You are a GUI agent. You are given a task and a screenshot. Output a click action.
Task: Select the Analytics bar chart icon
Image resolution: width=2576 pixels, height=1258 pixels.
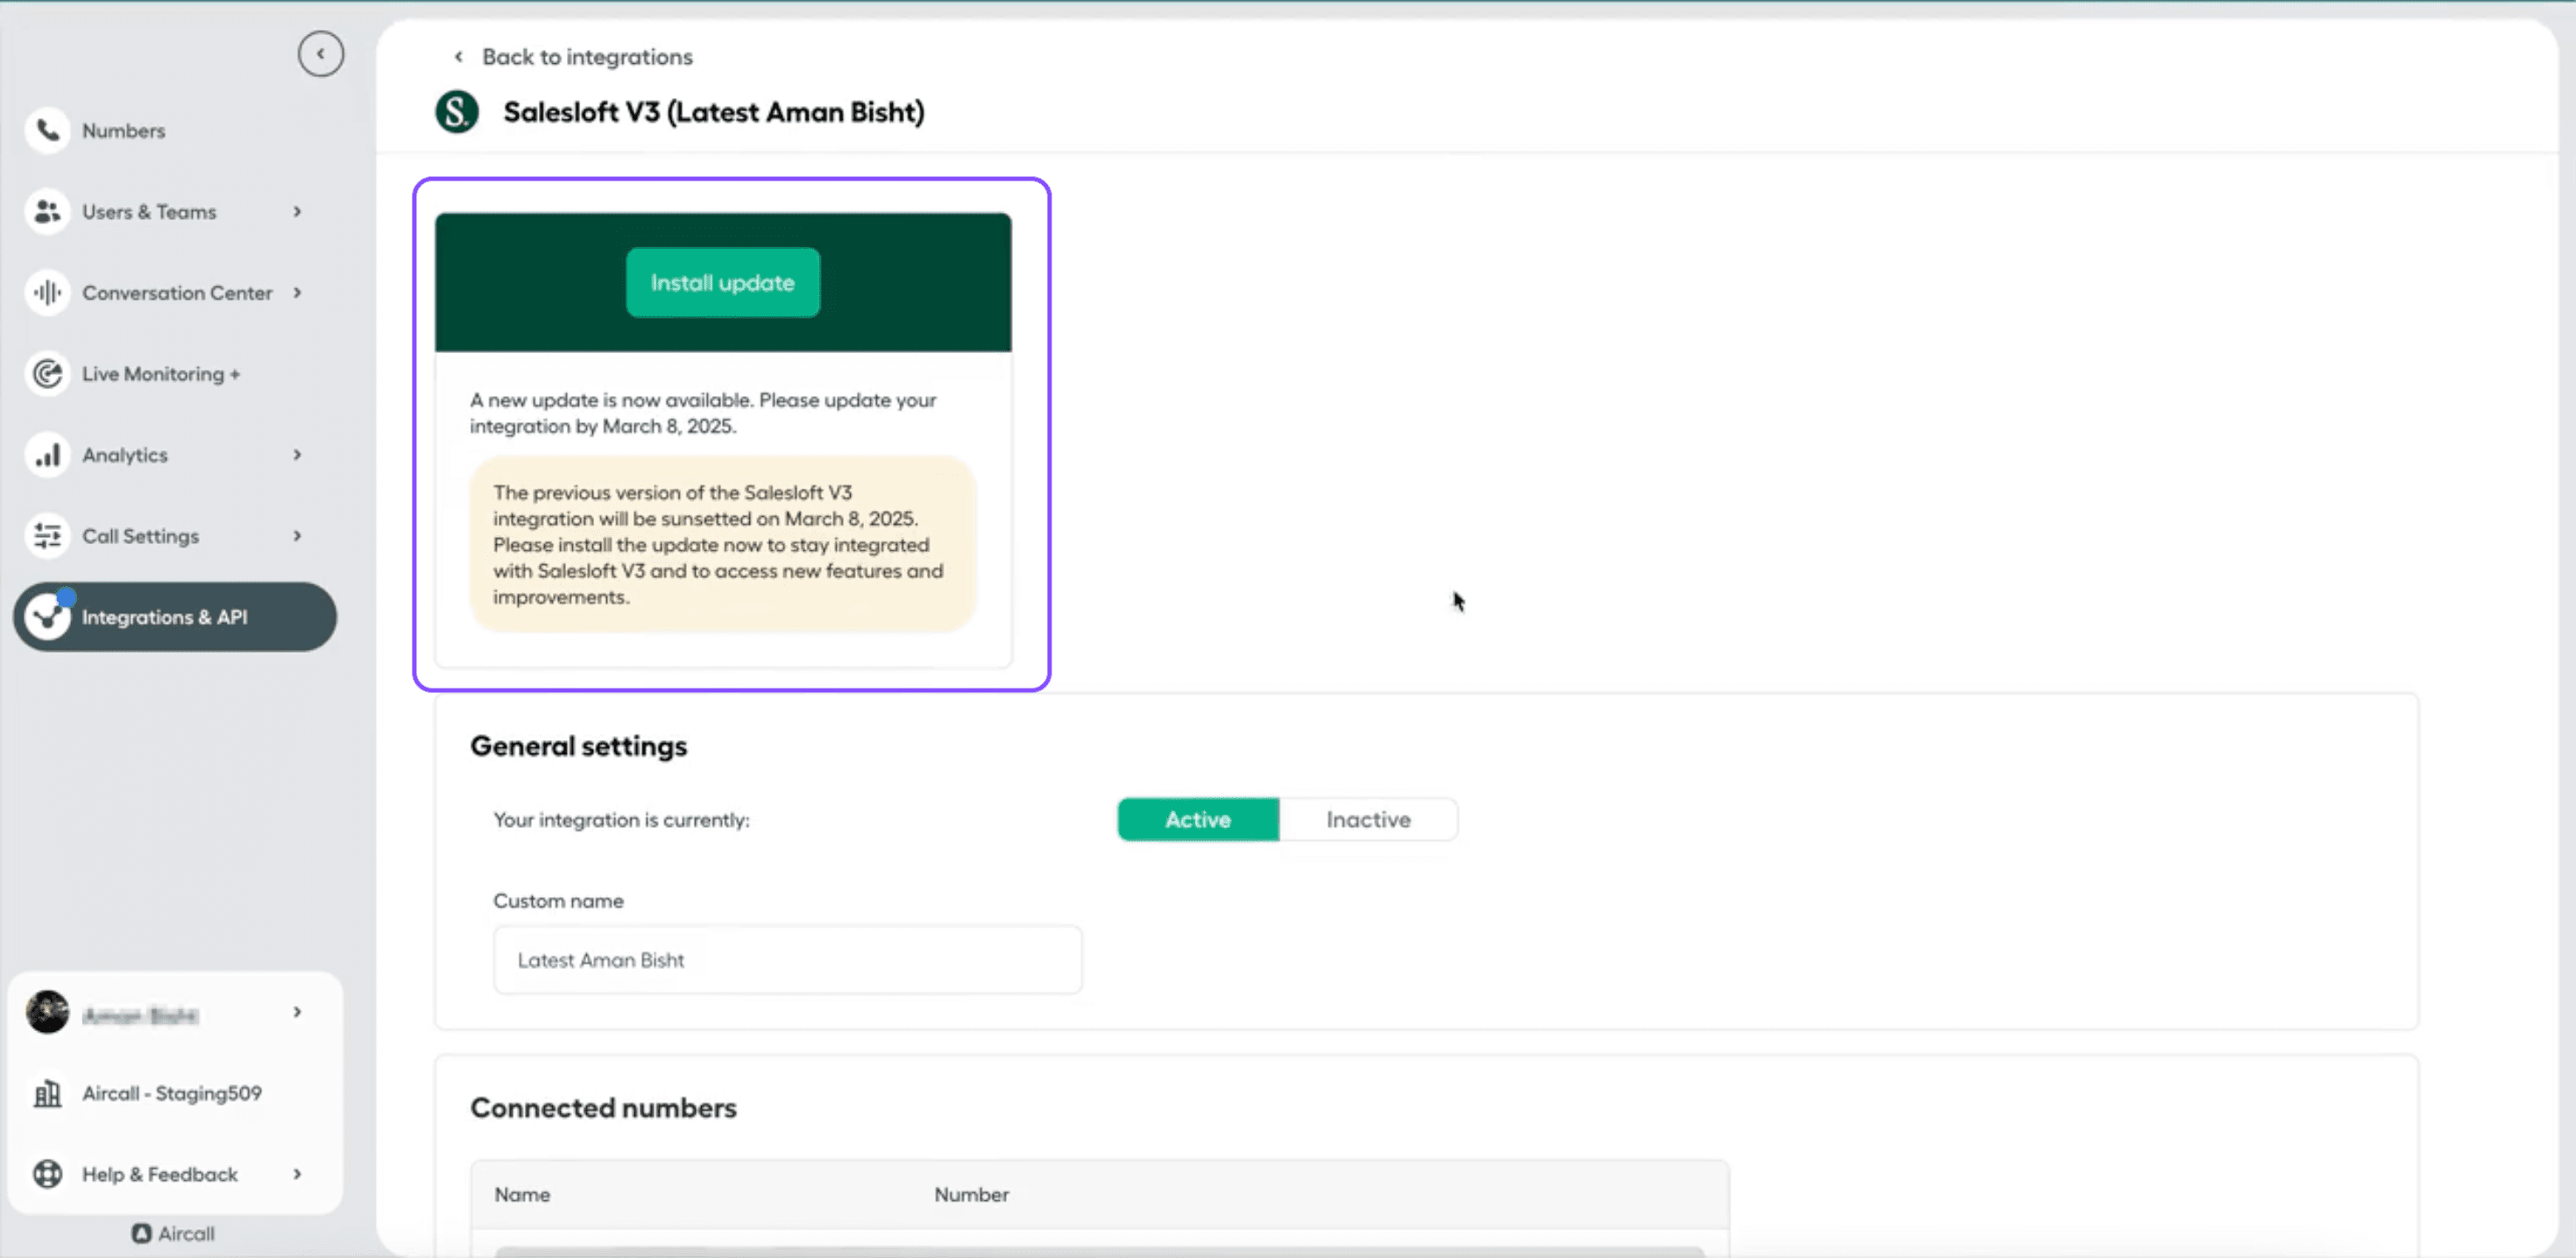click(47, 454)
